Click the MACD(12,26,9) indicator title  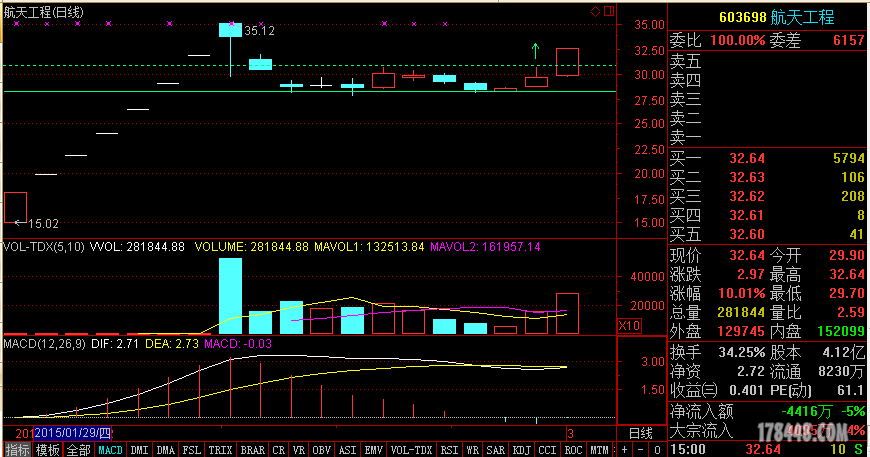[x=44, y=344]
